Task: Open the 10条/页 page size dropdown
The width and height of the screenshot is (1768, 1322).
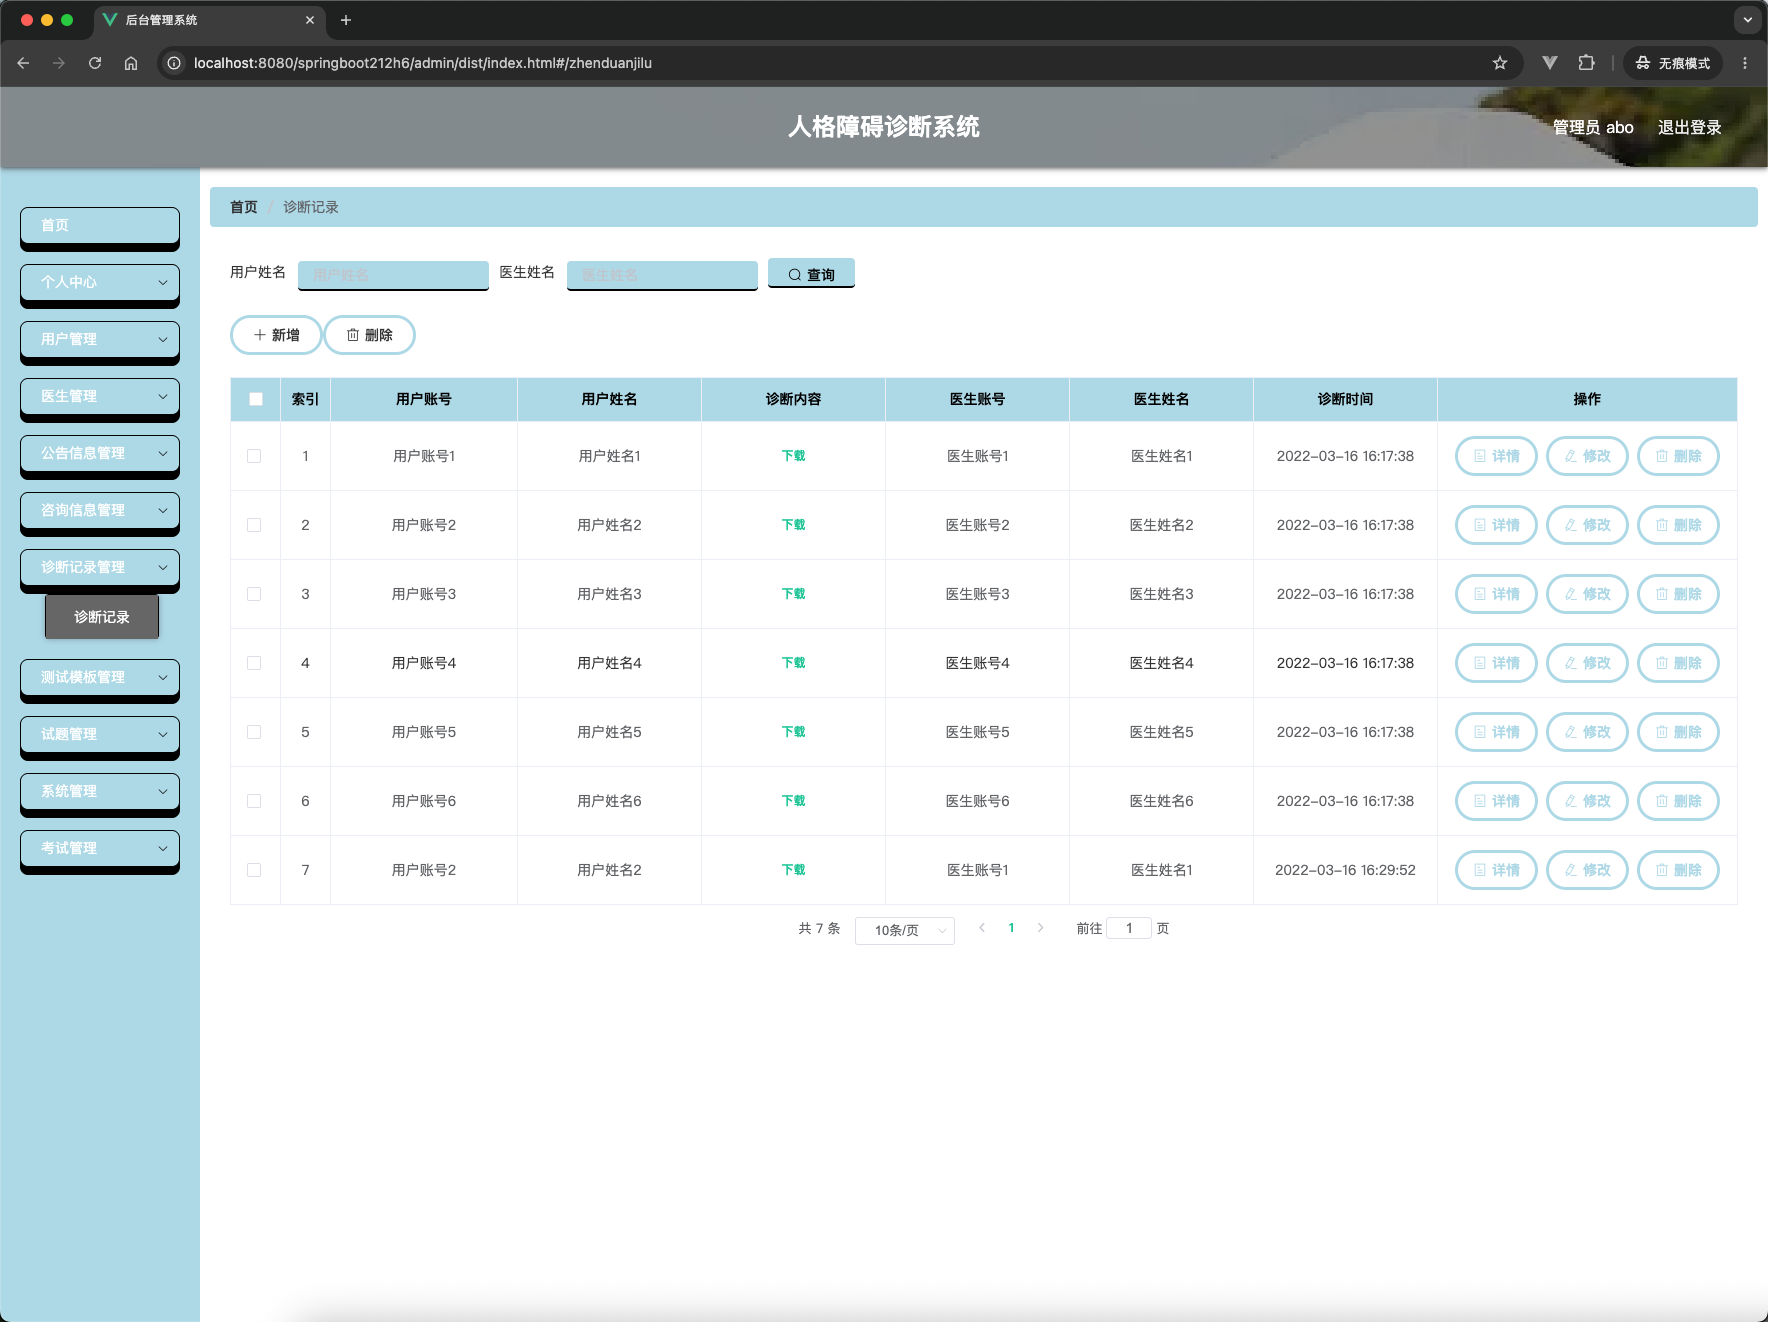Action: 905,930
